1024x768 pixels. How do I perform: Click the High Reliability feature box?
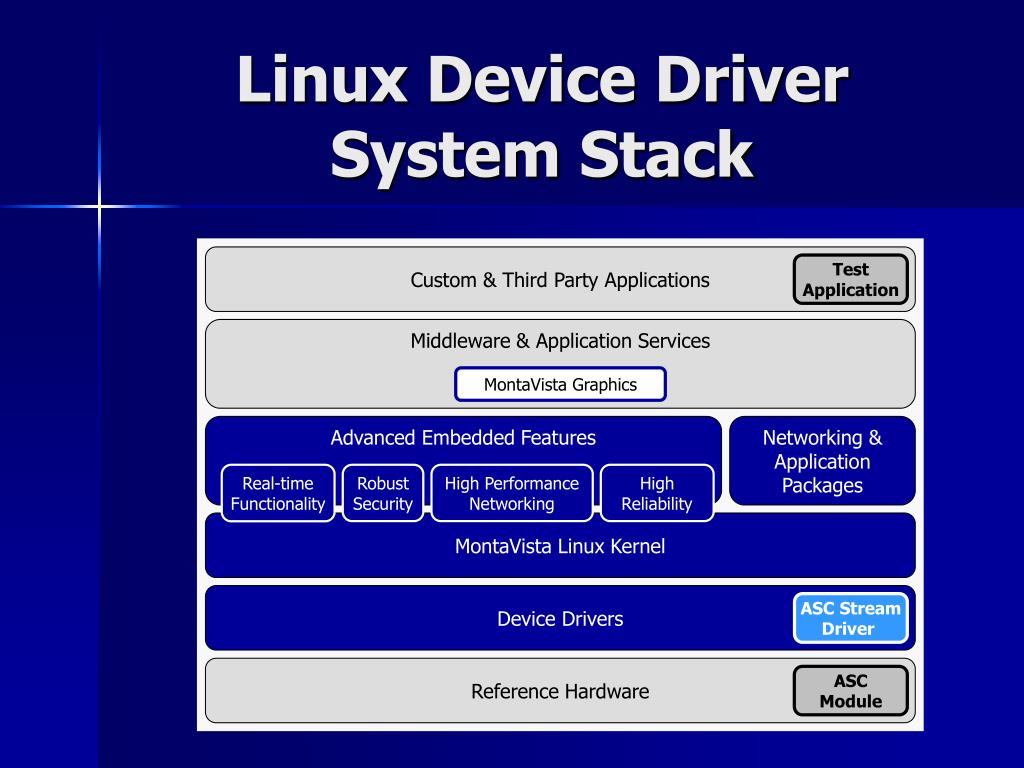click(656, 492)
